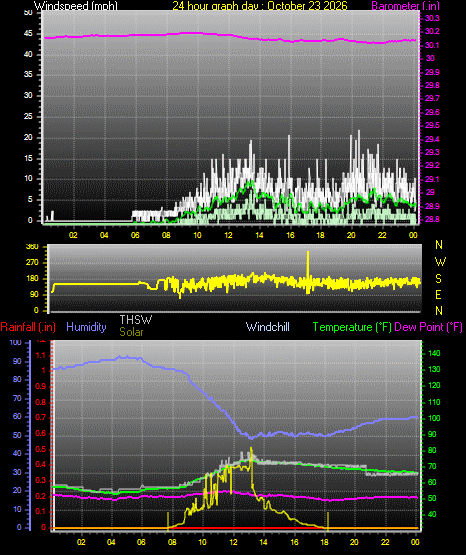Click the barometer axis value 30.1
The width and height of the screenshot is (466, 555).
pyautogui.click(x=432, y=45)
